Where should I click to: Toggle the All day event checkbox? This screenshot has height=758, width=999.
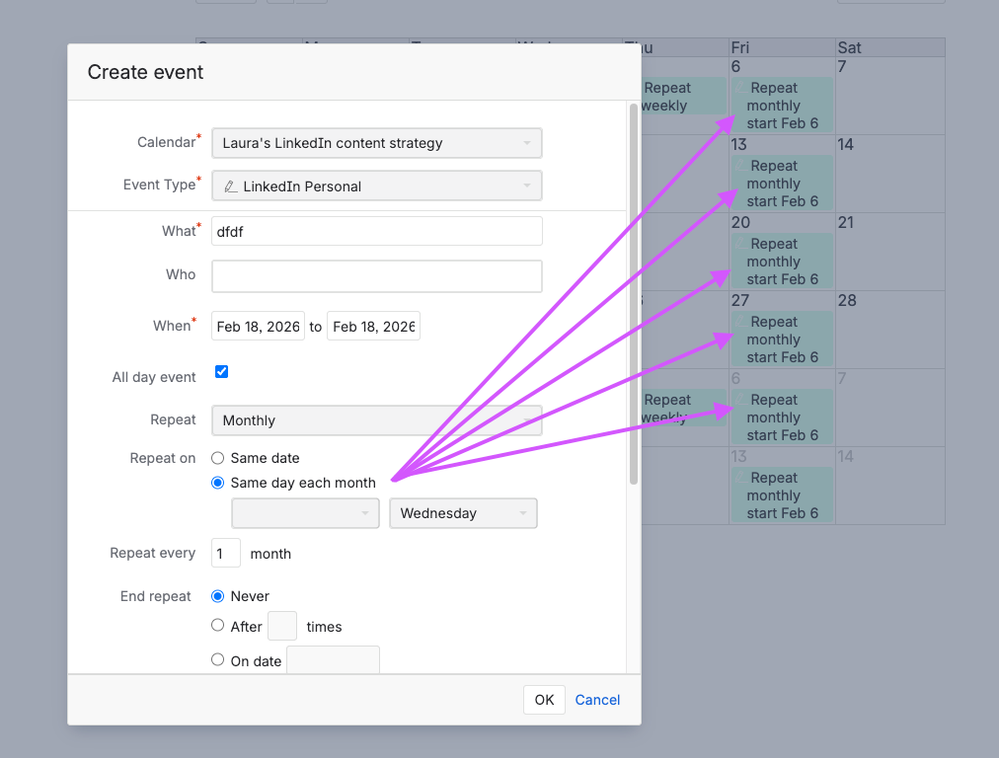pos(221,371)
